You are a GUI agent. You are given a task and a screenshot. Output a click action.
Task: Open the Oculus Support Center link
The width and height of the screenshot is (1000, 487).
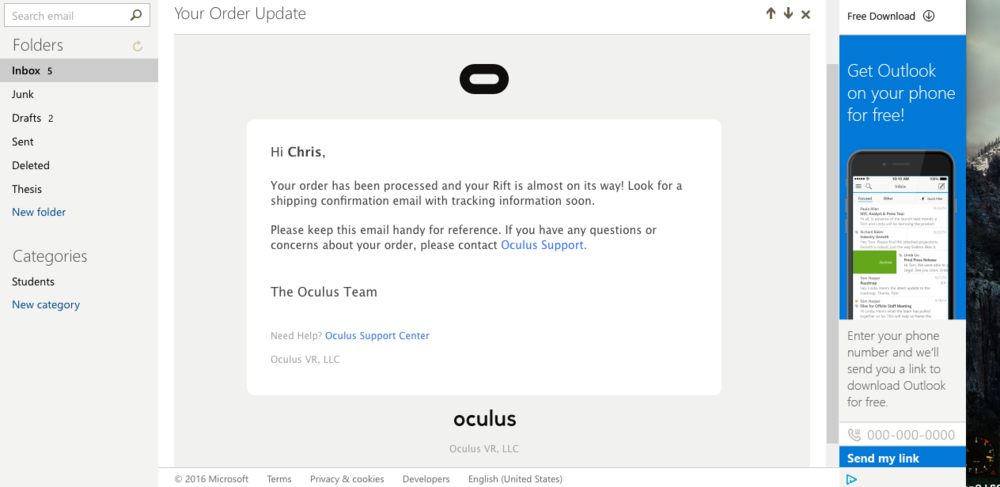(x=377, y=336)
